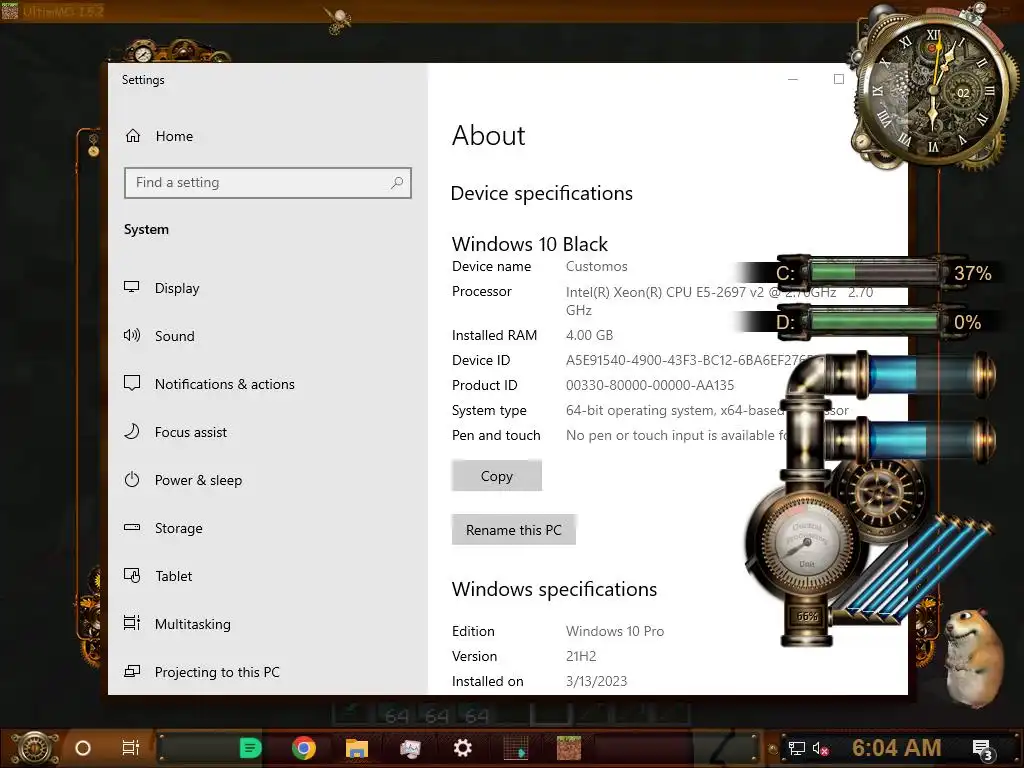Screen dimensions: 1024x768
Task: Maximize the Settings window
Action: tap(839, 79)
